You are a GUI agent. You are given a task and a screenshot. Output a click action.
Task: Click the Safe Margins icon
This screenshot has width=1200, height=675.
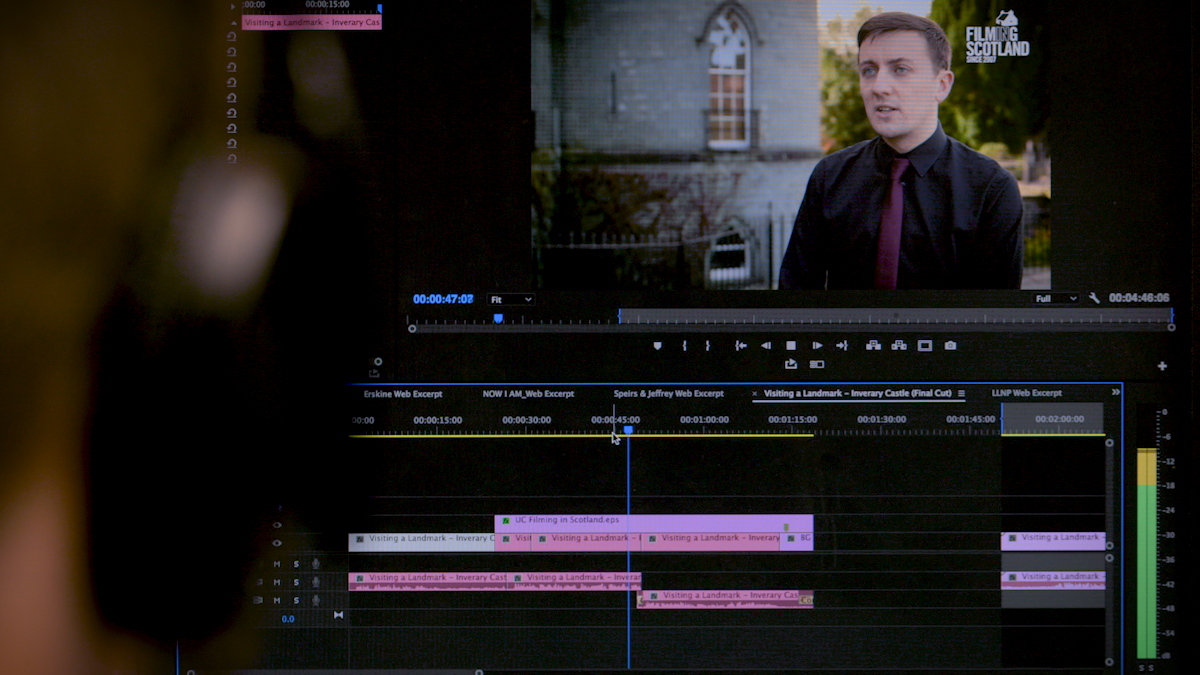[x=925, y=346]
